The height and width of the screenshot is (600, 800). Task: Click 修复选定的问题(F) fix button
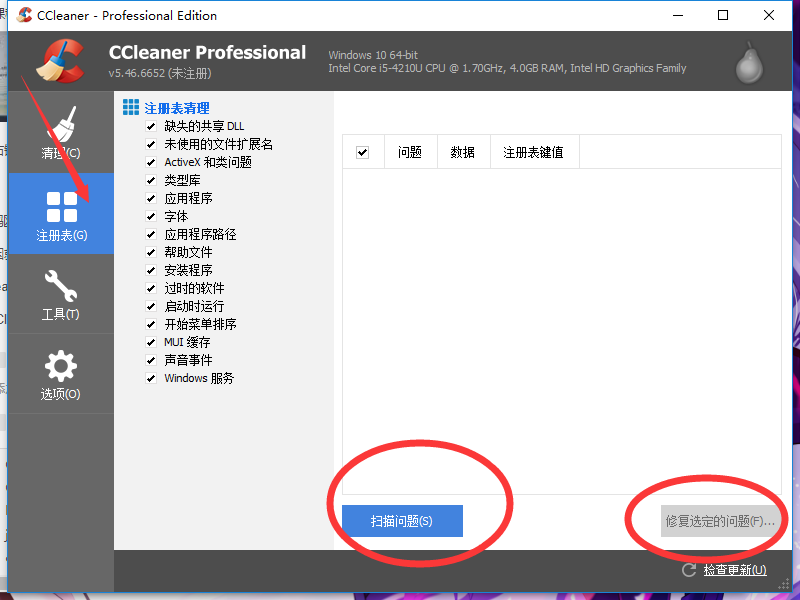point(720,521)
